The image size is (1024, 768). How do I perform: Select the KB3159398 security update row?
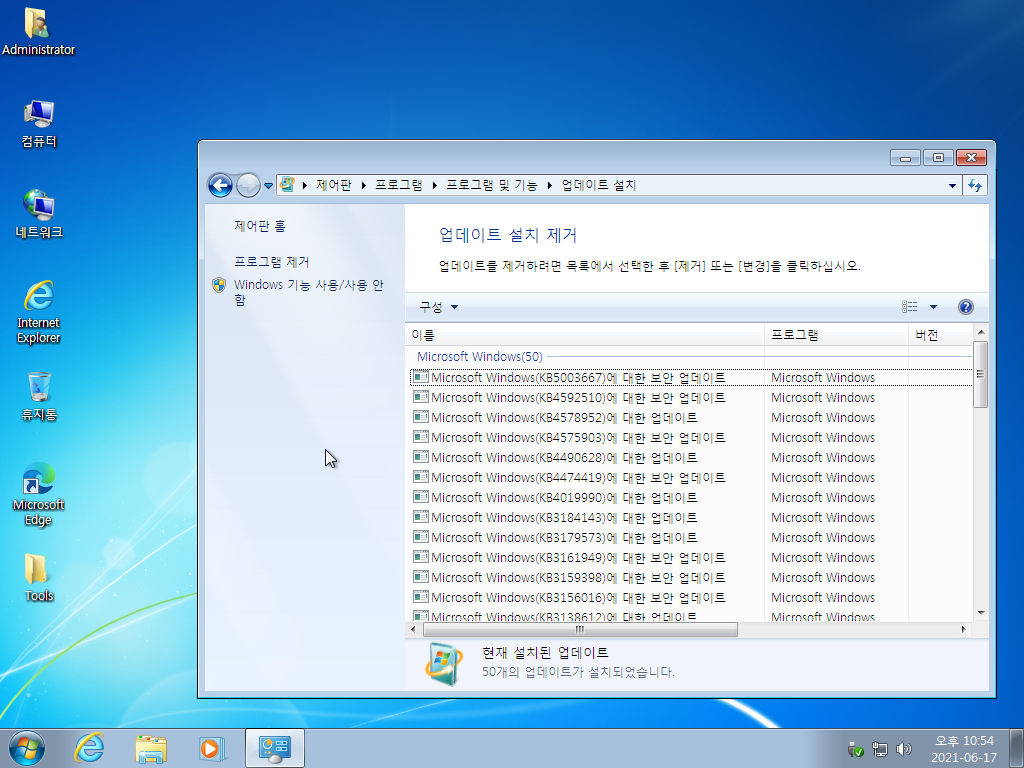[691, 578]
